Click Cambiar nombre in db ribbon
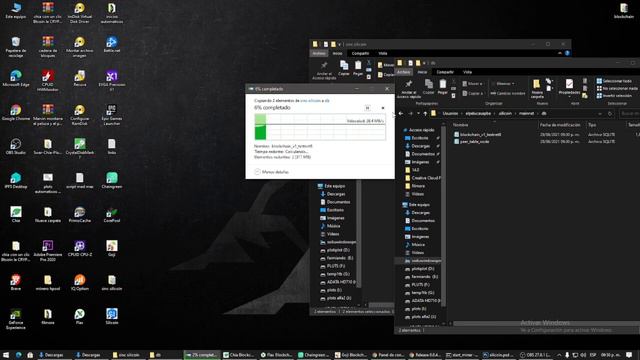This screenshot has height=360, width=640. tap(508, 93)
